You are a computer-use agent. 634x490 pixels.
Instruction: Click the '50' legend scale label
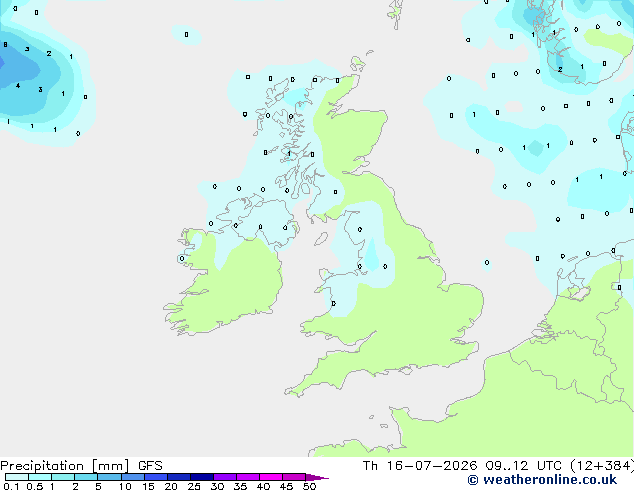coord(309,486)
